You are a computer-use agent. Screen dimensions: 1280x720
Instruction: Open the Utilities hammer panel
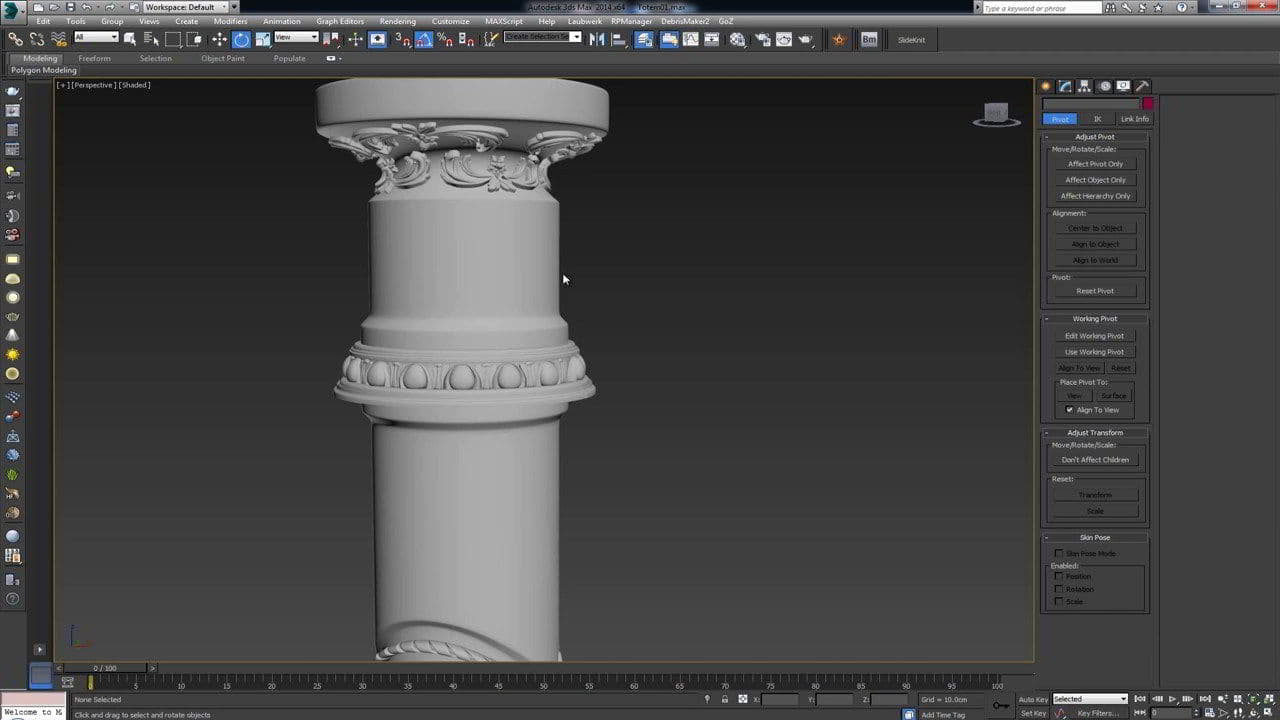click(x=1142, y=86)
